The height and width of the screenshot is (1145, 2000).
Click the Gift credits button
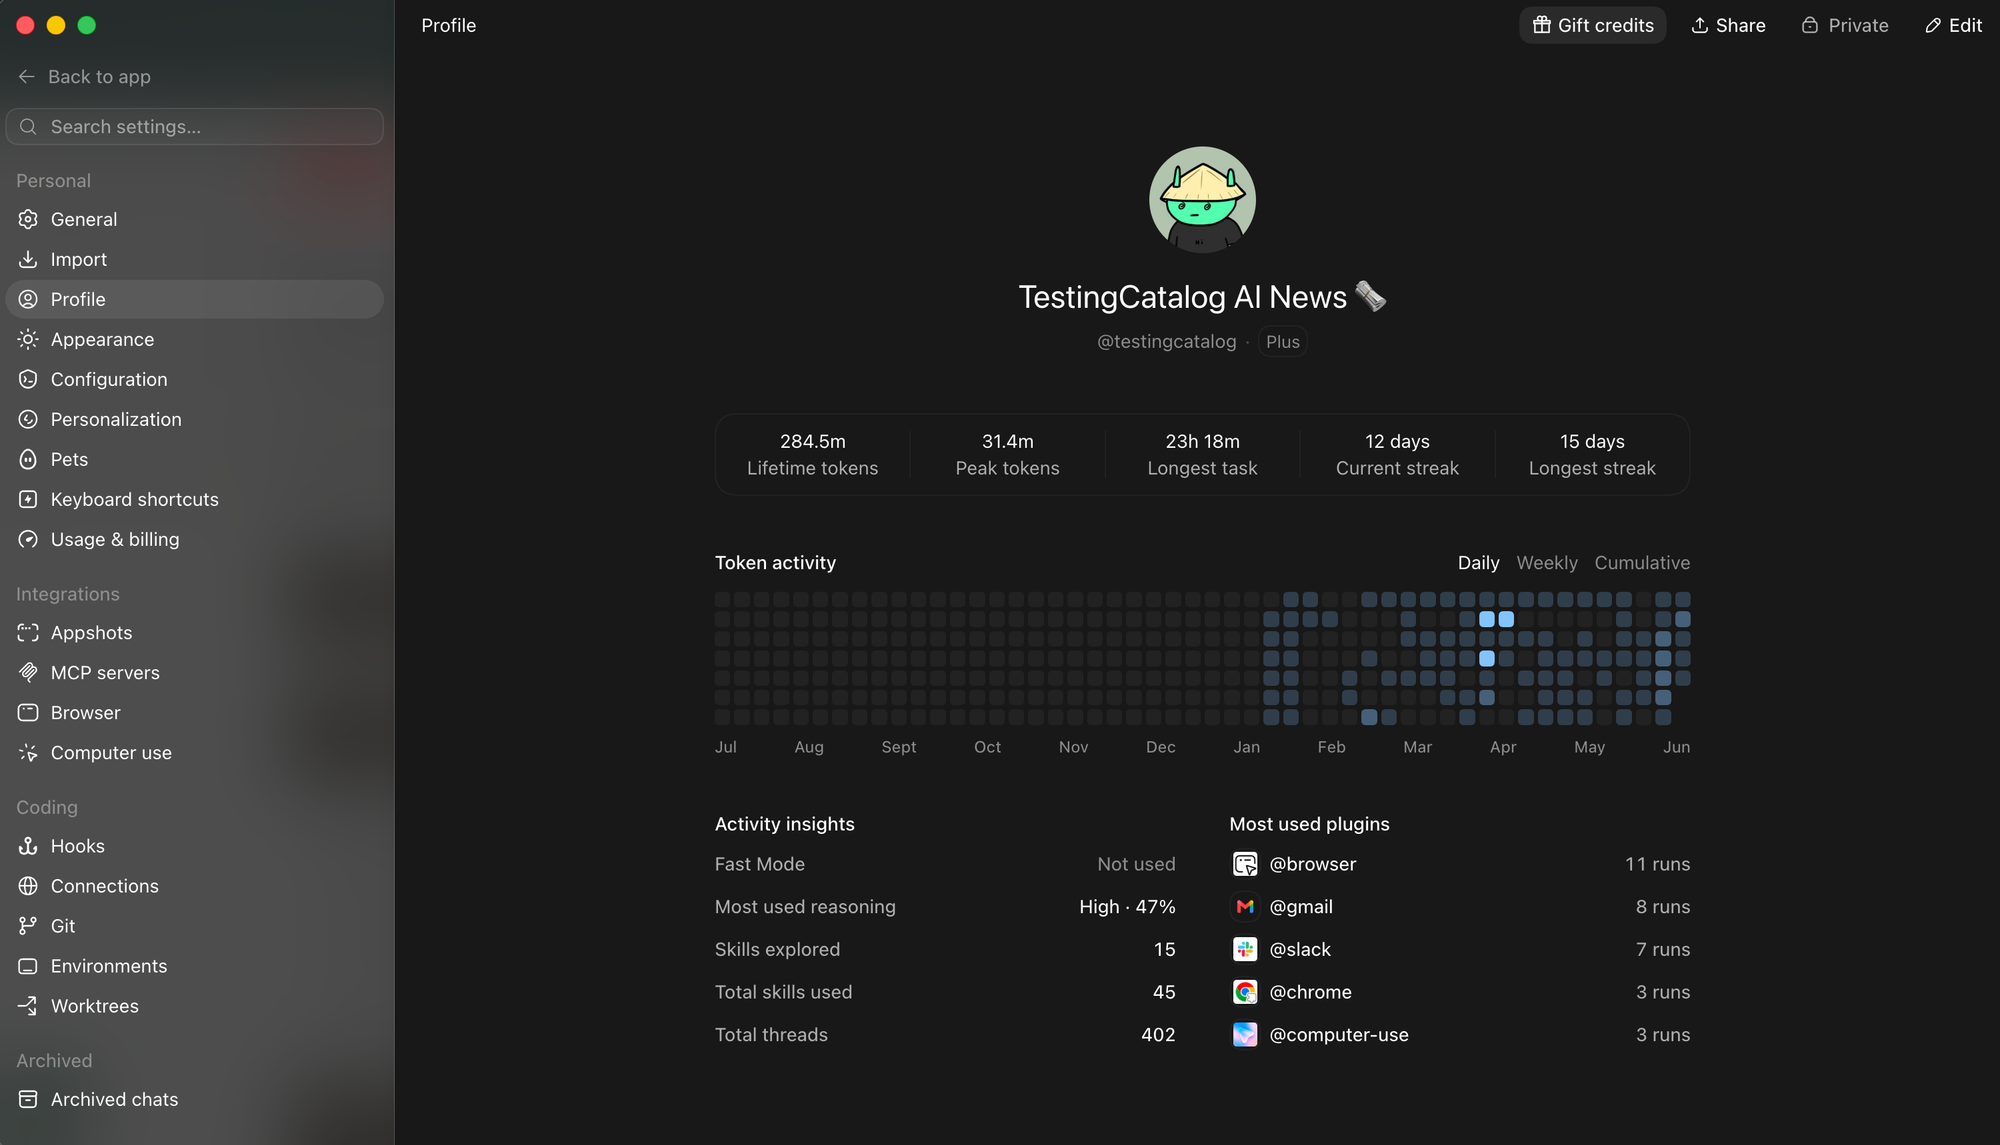pos(1593,25)
